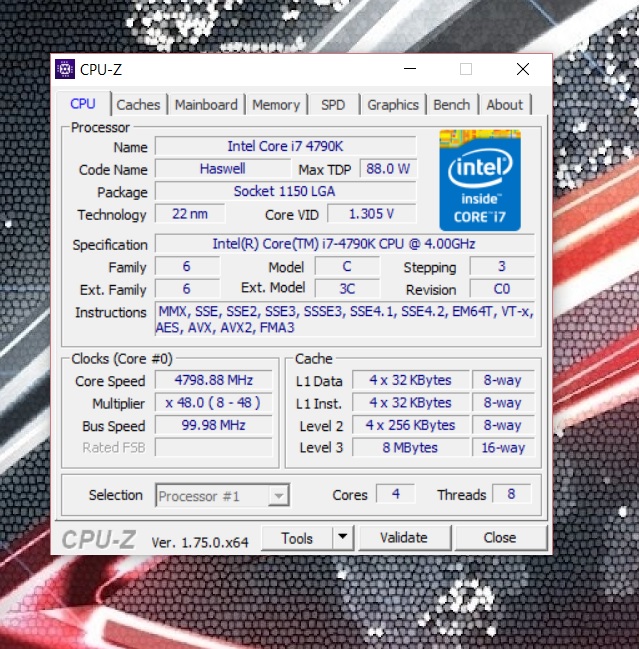
Task: Click the Model value 'C'
Action: (347, 266)
